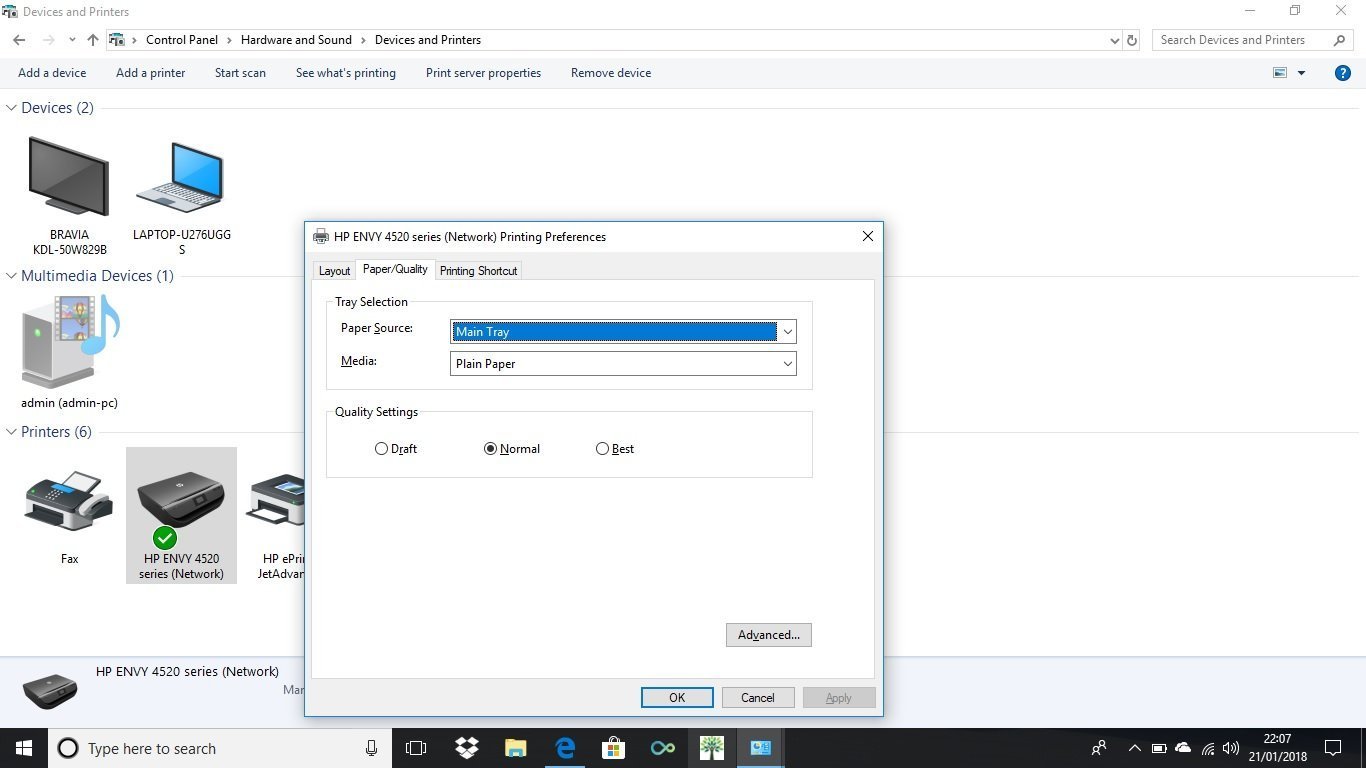Viewport: 1366px width, 768px height.
Task: Open the tree app taskbar icon
Action: 711,748
